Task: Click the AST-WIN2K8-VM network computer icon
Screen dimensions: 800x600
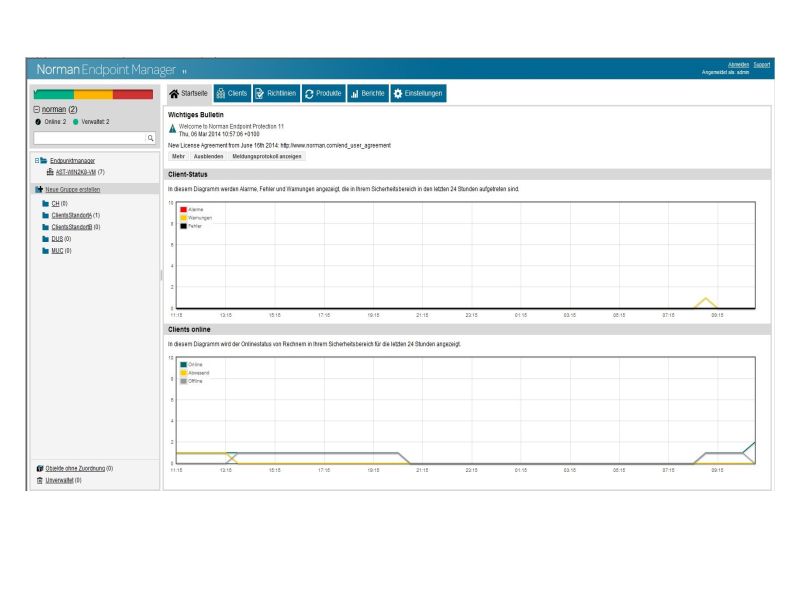Action: click(50, 172)
